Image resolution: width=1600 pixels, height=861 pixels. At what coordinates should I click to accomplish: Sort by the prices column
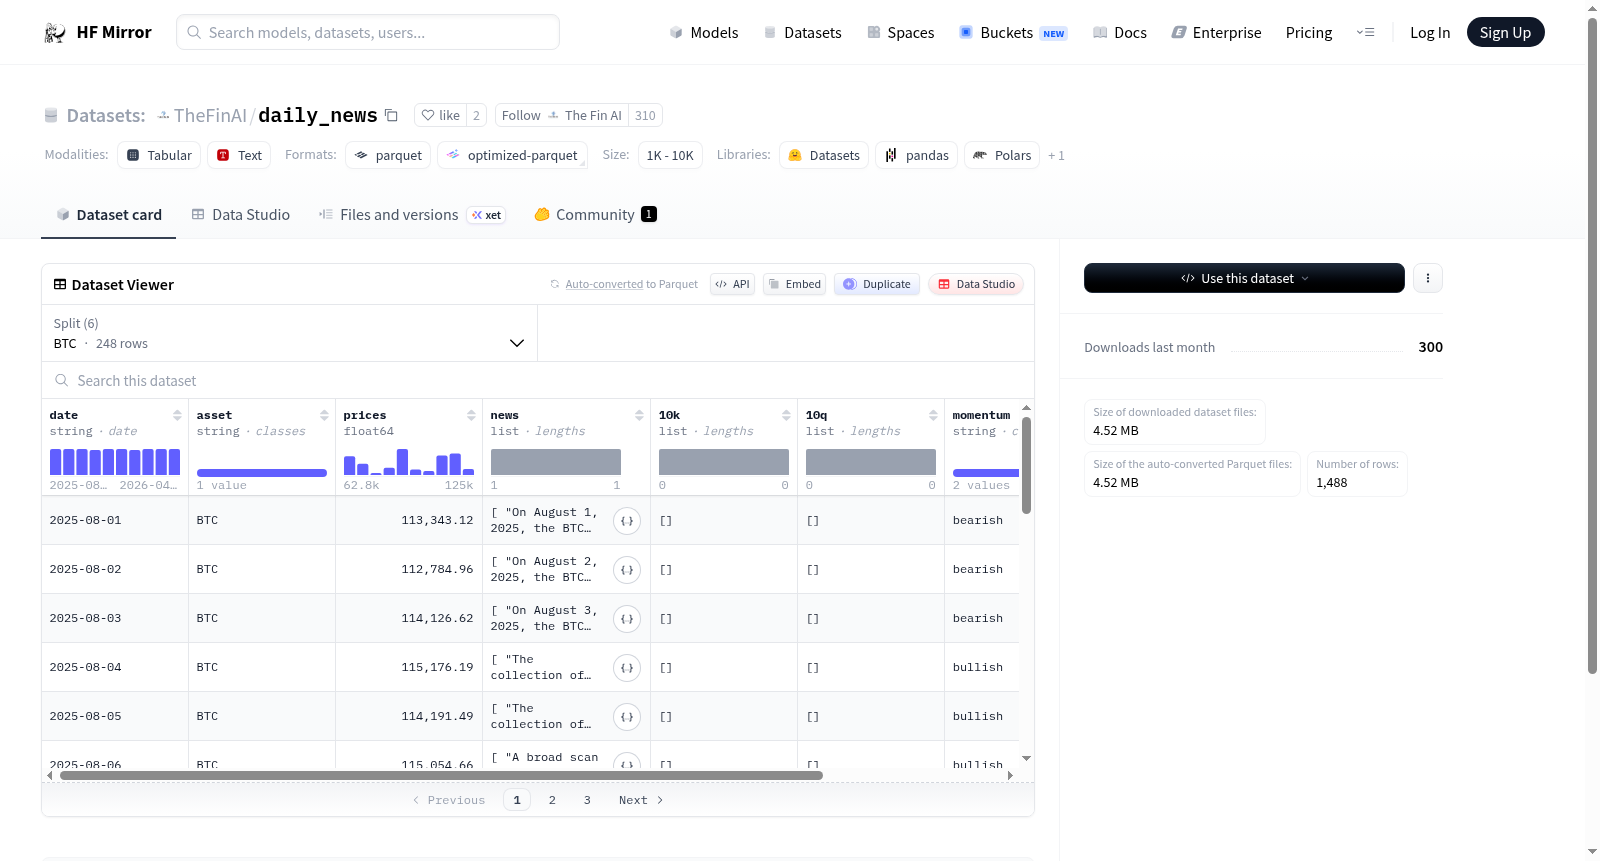point(471,415)
